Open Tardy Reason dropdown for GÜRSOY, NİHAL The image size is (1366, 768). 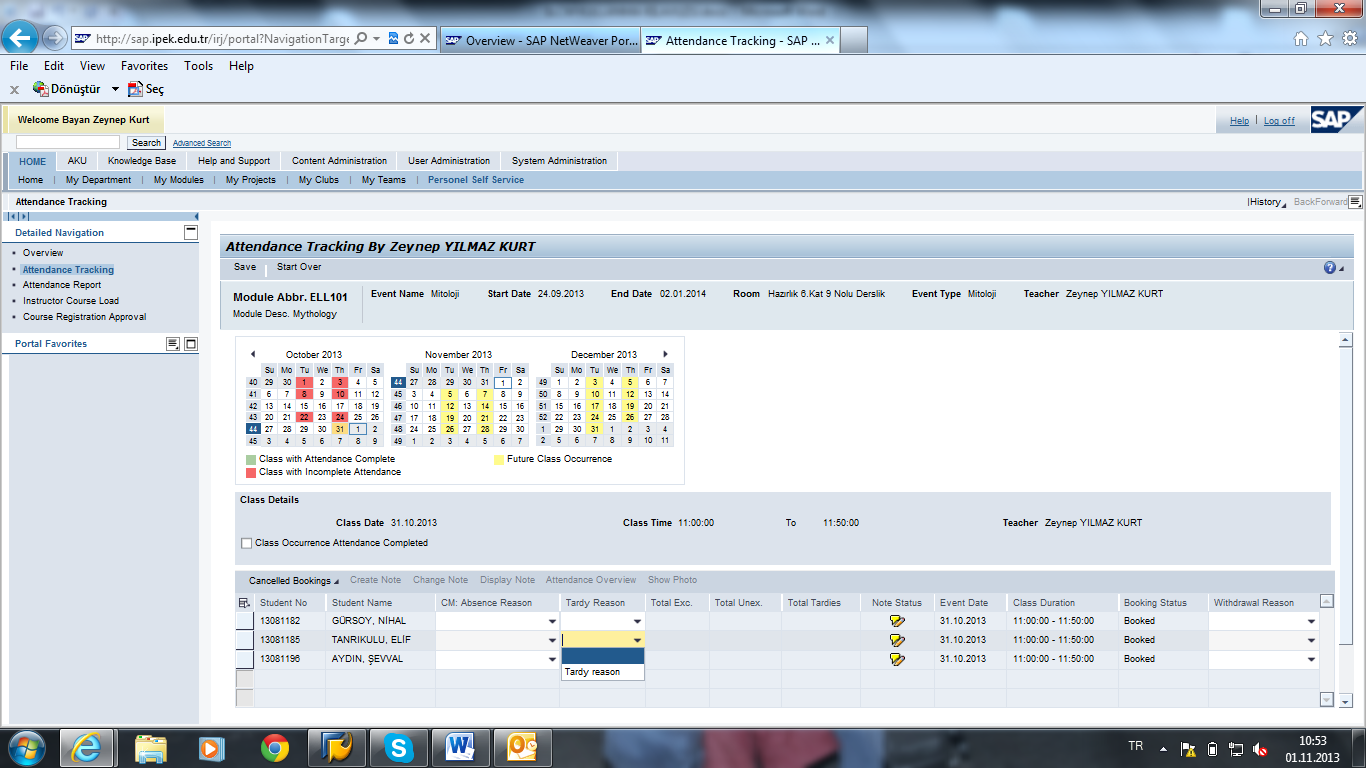click(x=637, y=621)
